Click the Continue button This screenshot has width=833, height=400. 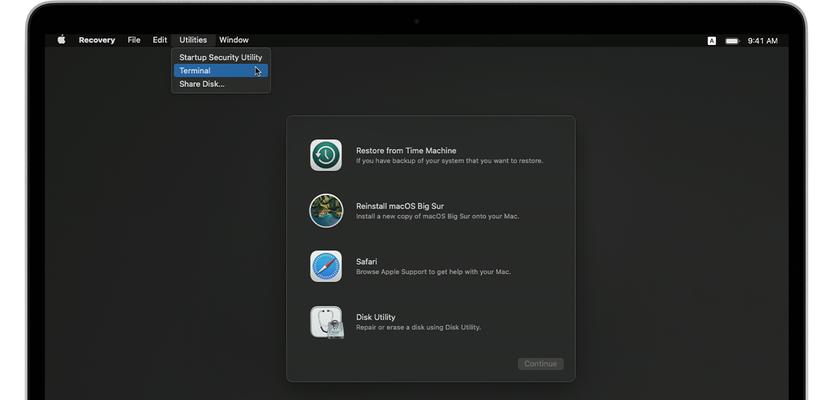click(540, 364)
